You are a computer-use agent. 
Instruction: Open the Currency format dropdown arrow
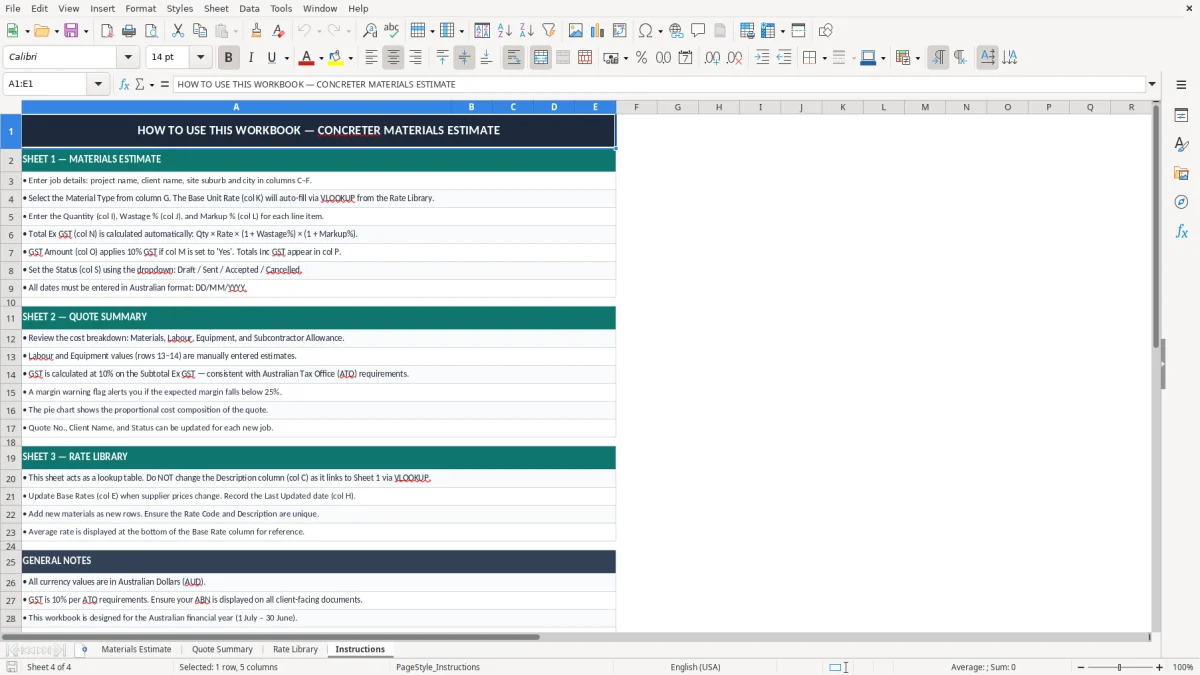(625, 58)
